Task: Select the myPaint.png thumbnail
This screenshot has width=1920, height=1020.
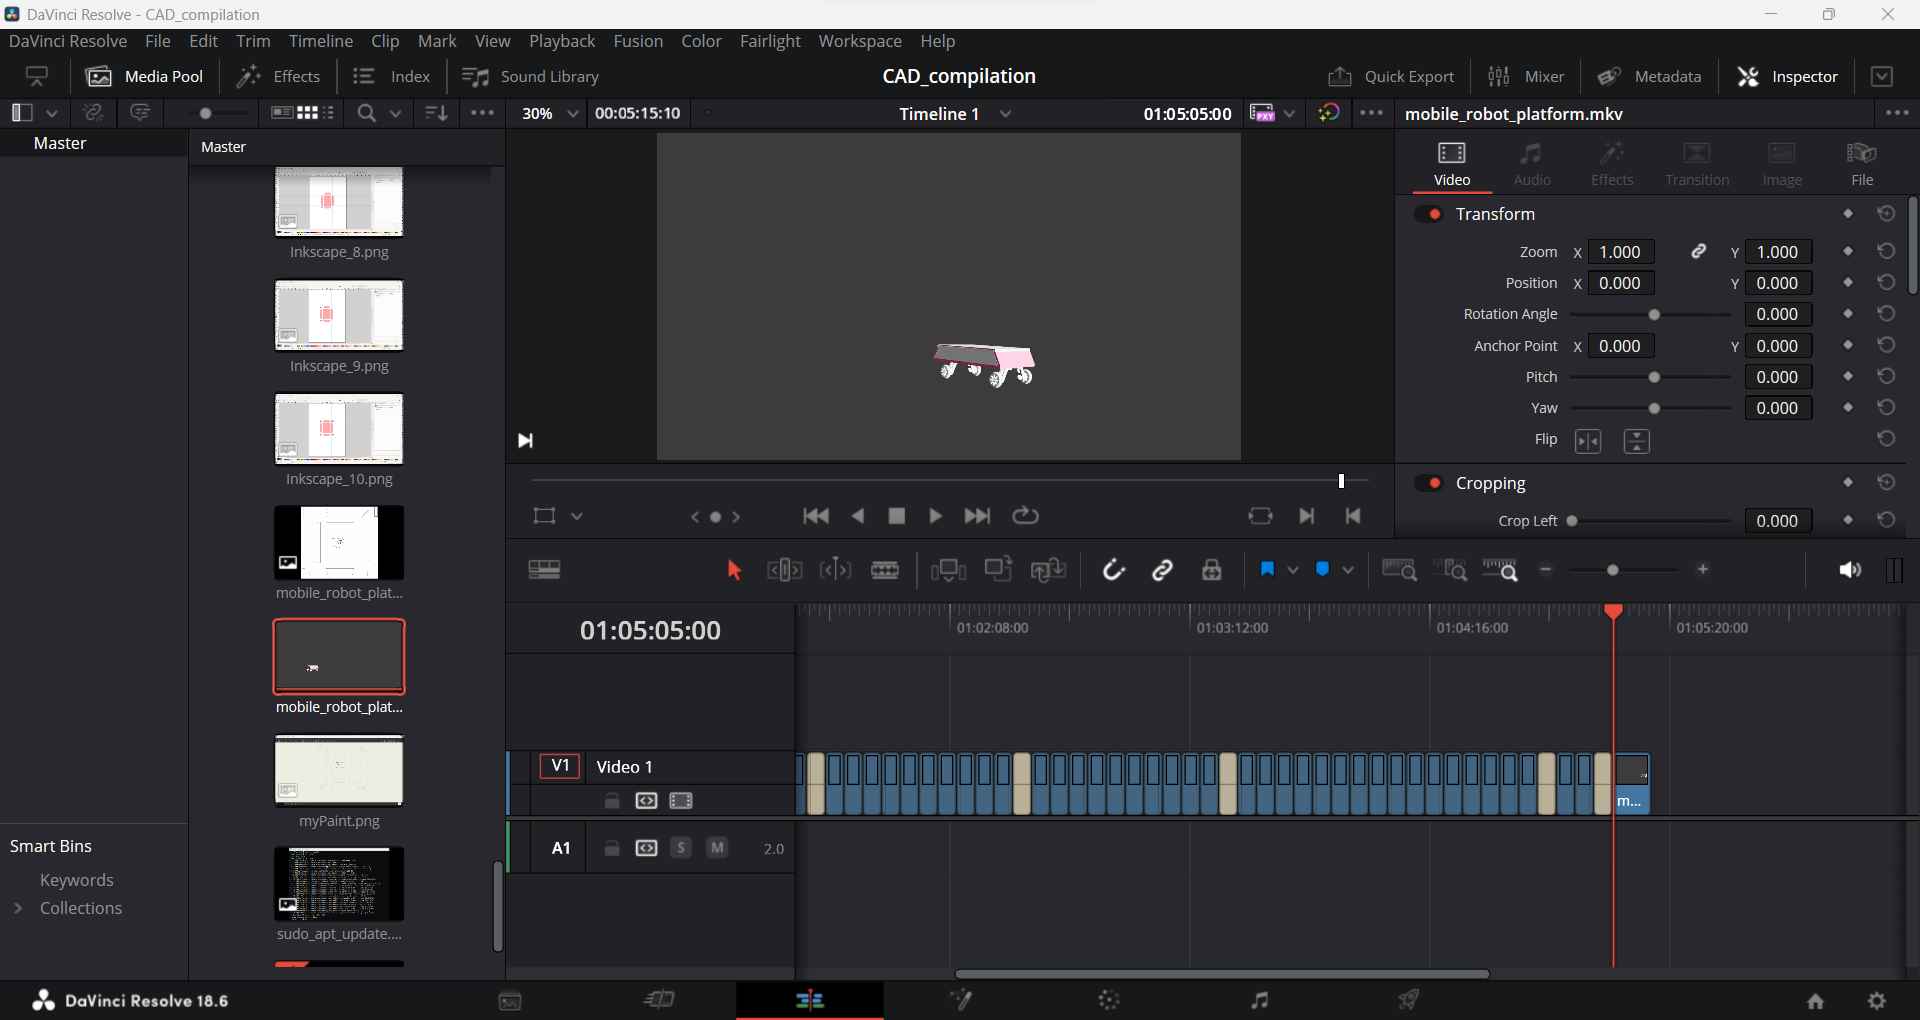Action: point(339,771)
